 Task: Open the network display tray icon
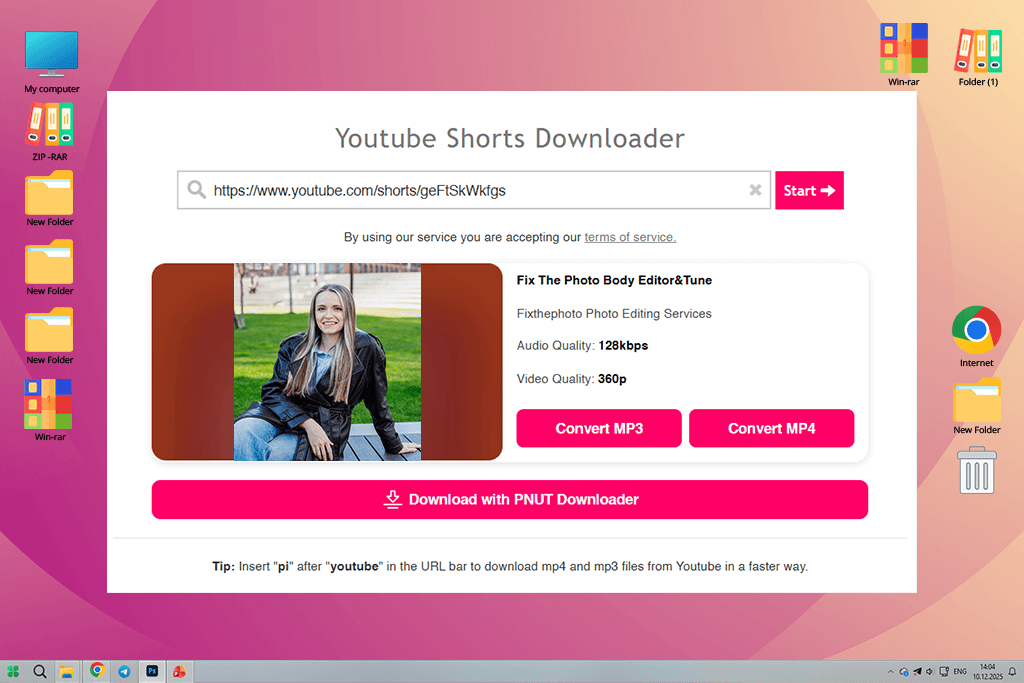coord(944,671)
